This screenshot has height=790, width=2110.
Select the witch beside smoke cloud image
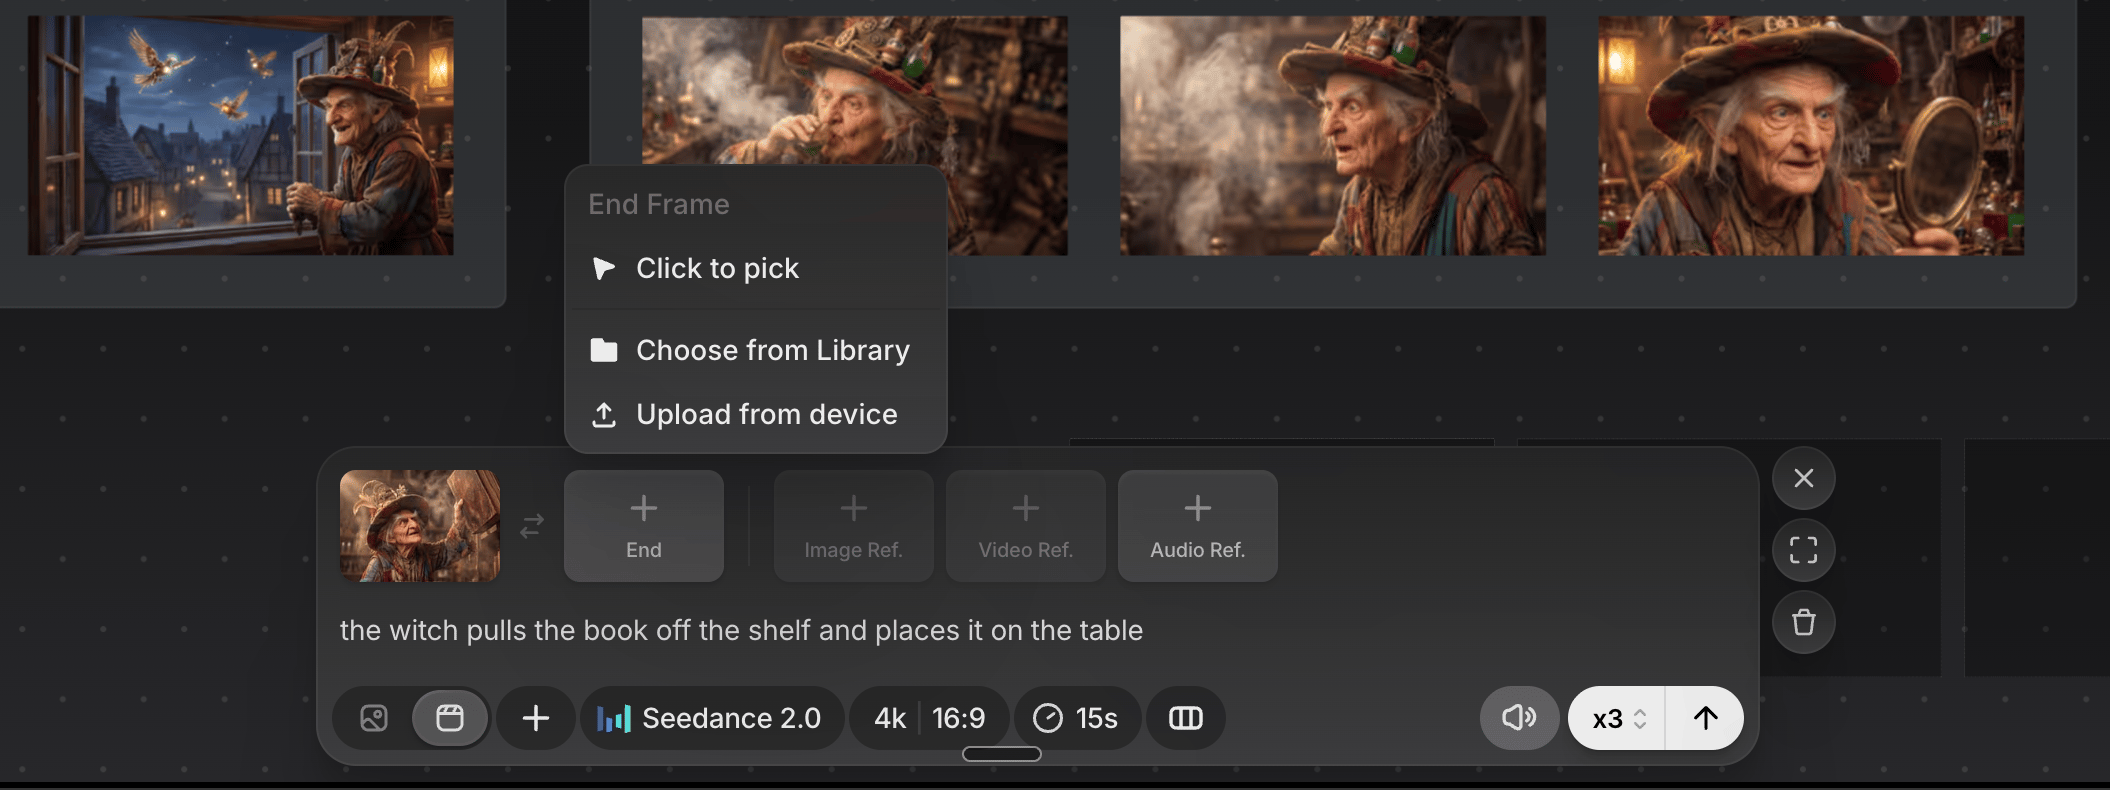(x=1333, y=135)
